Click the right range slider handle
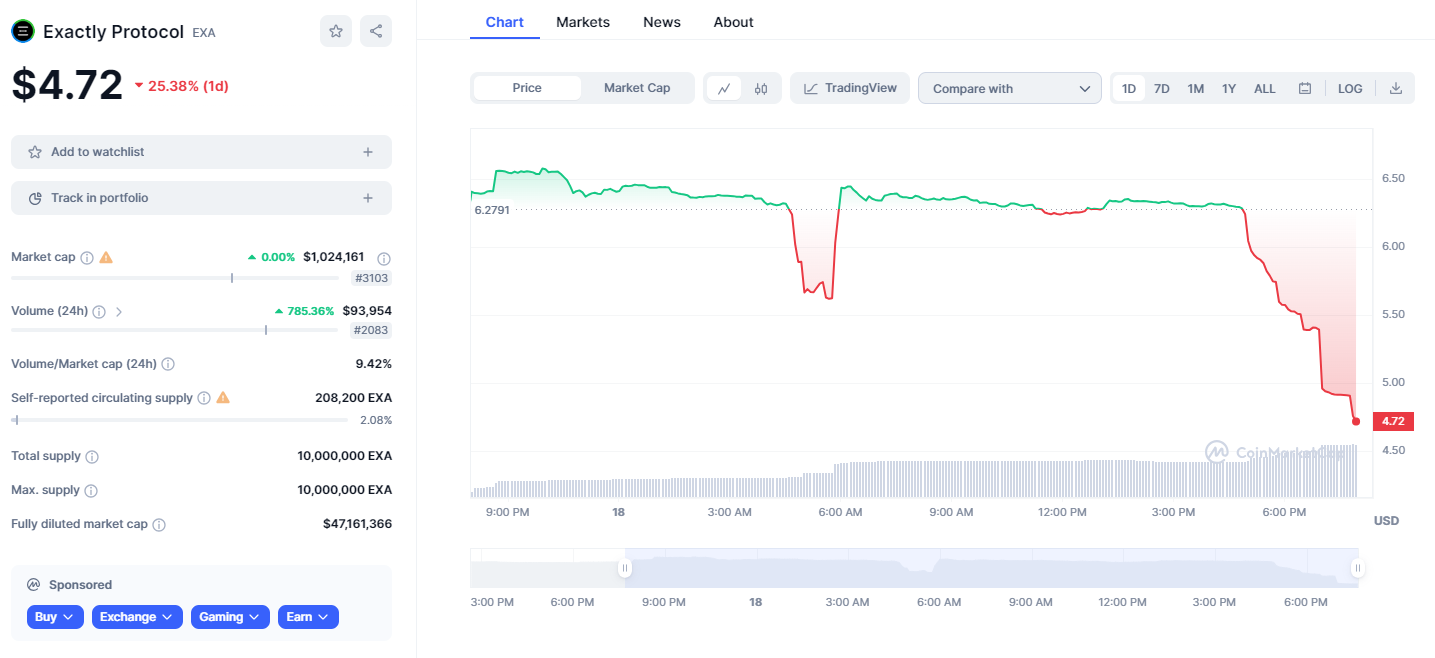 pyautogui.click(x=1358, y=568)
